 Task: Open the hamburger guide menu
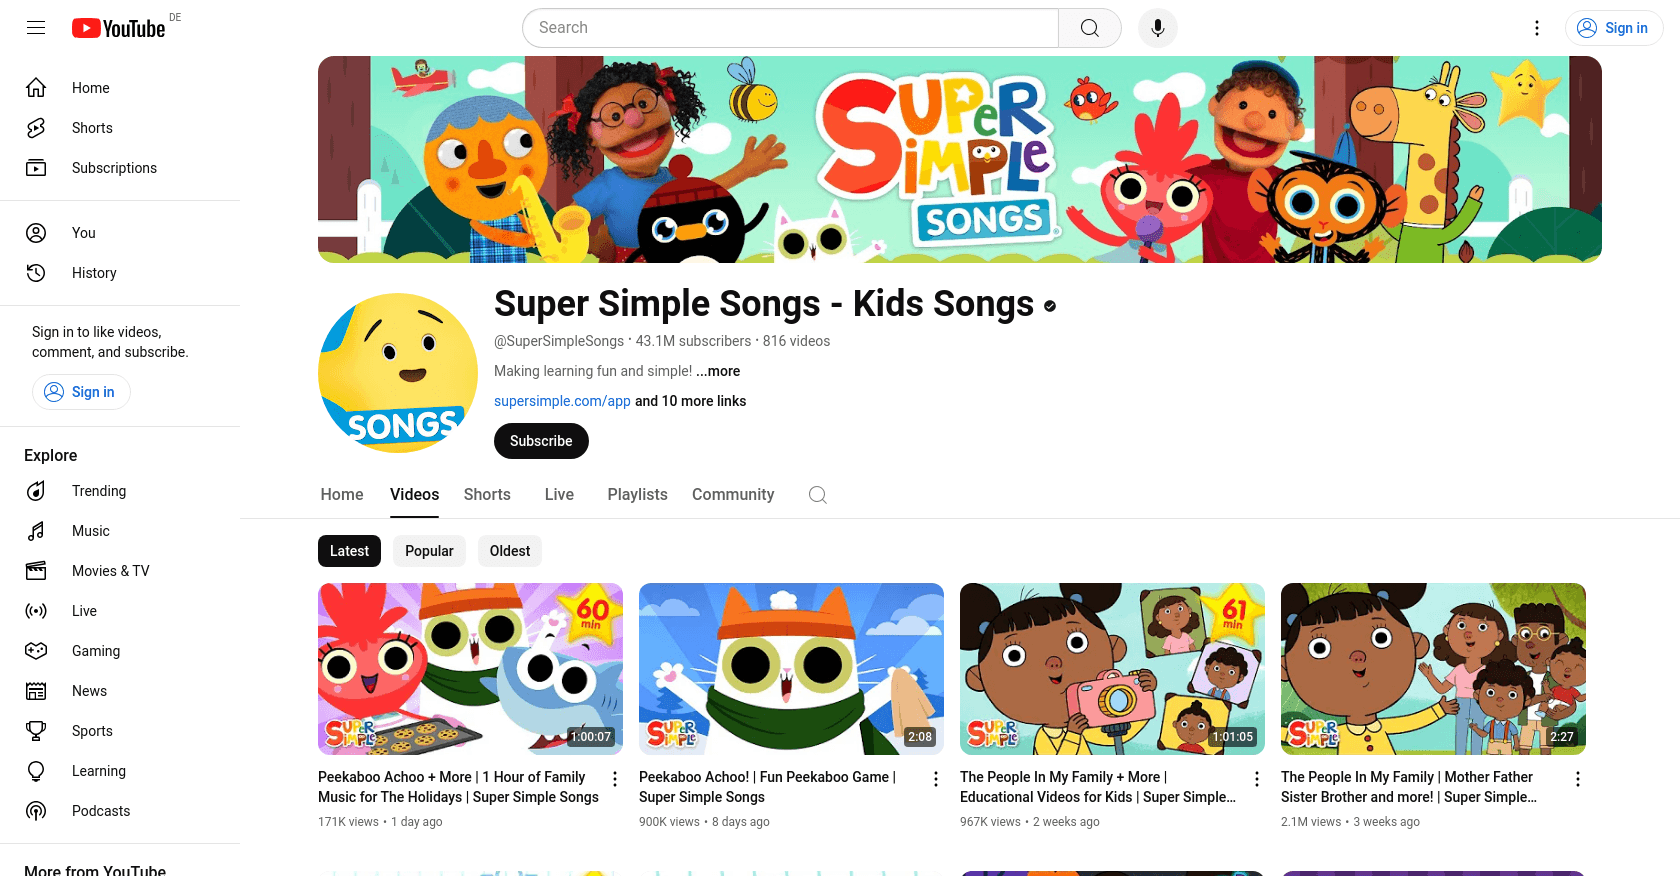[x=36, y=28]
